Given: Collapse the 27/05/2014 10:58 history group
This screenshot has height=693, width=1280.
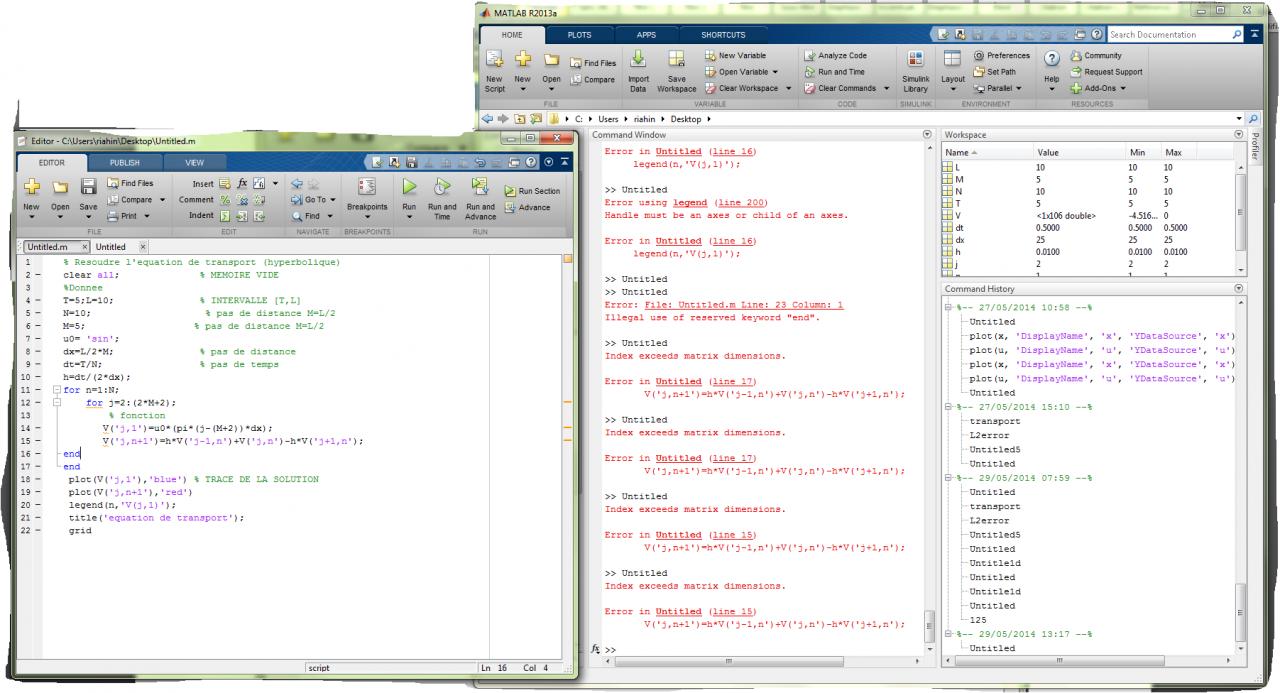Looking at the screenshot, I should click(949, 308).
